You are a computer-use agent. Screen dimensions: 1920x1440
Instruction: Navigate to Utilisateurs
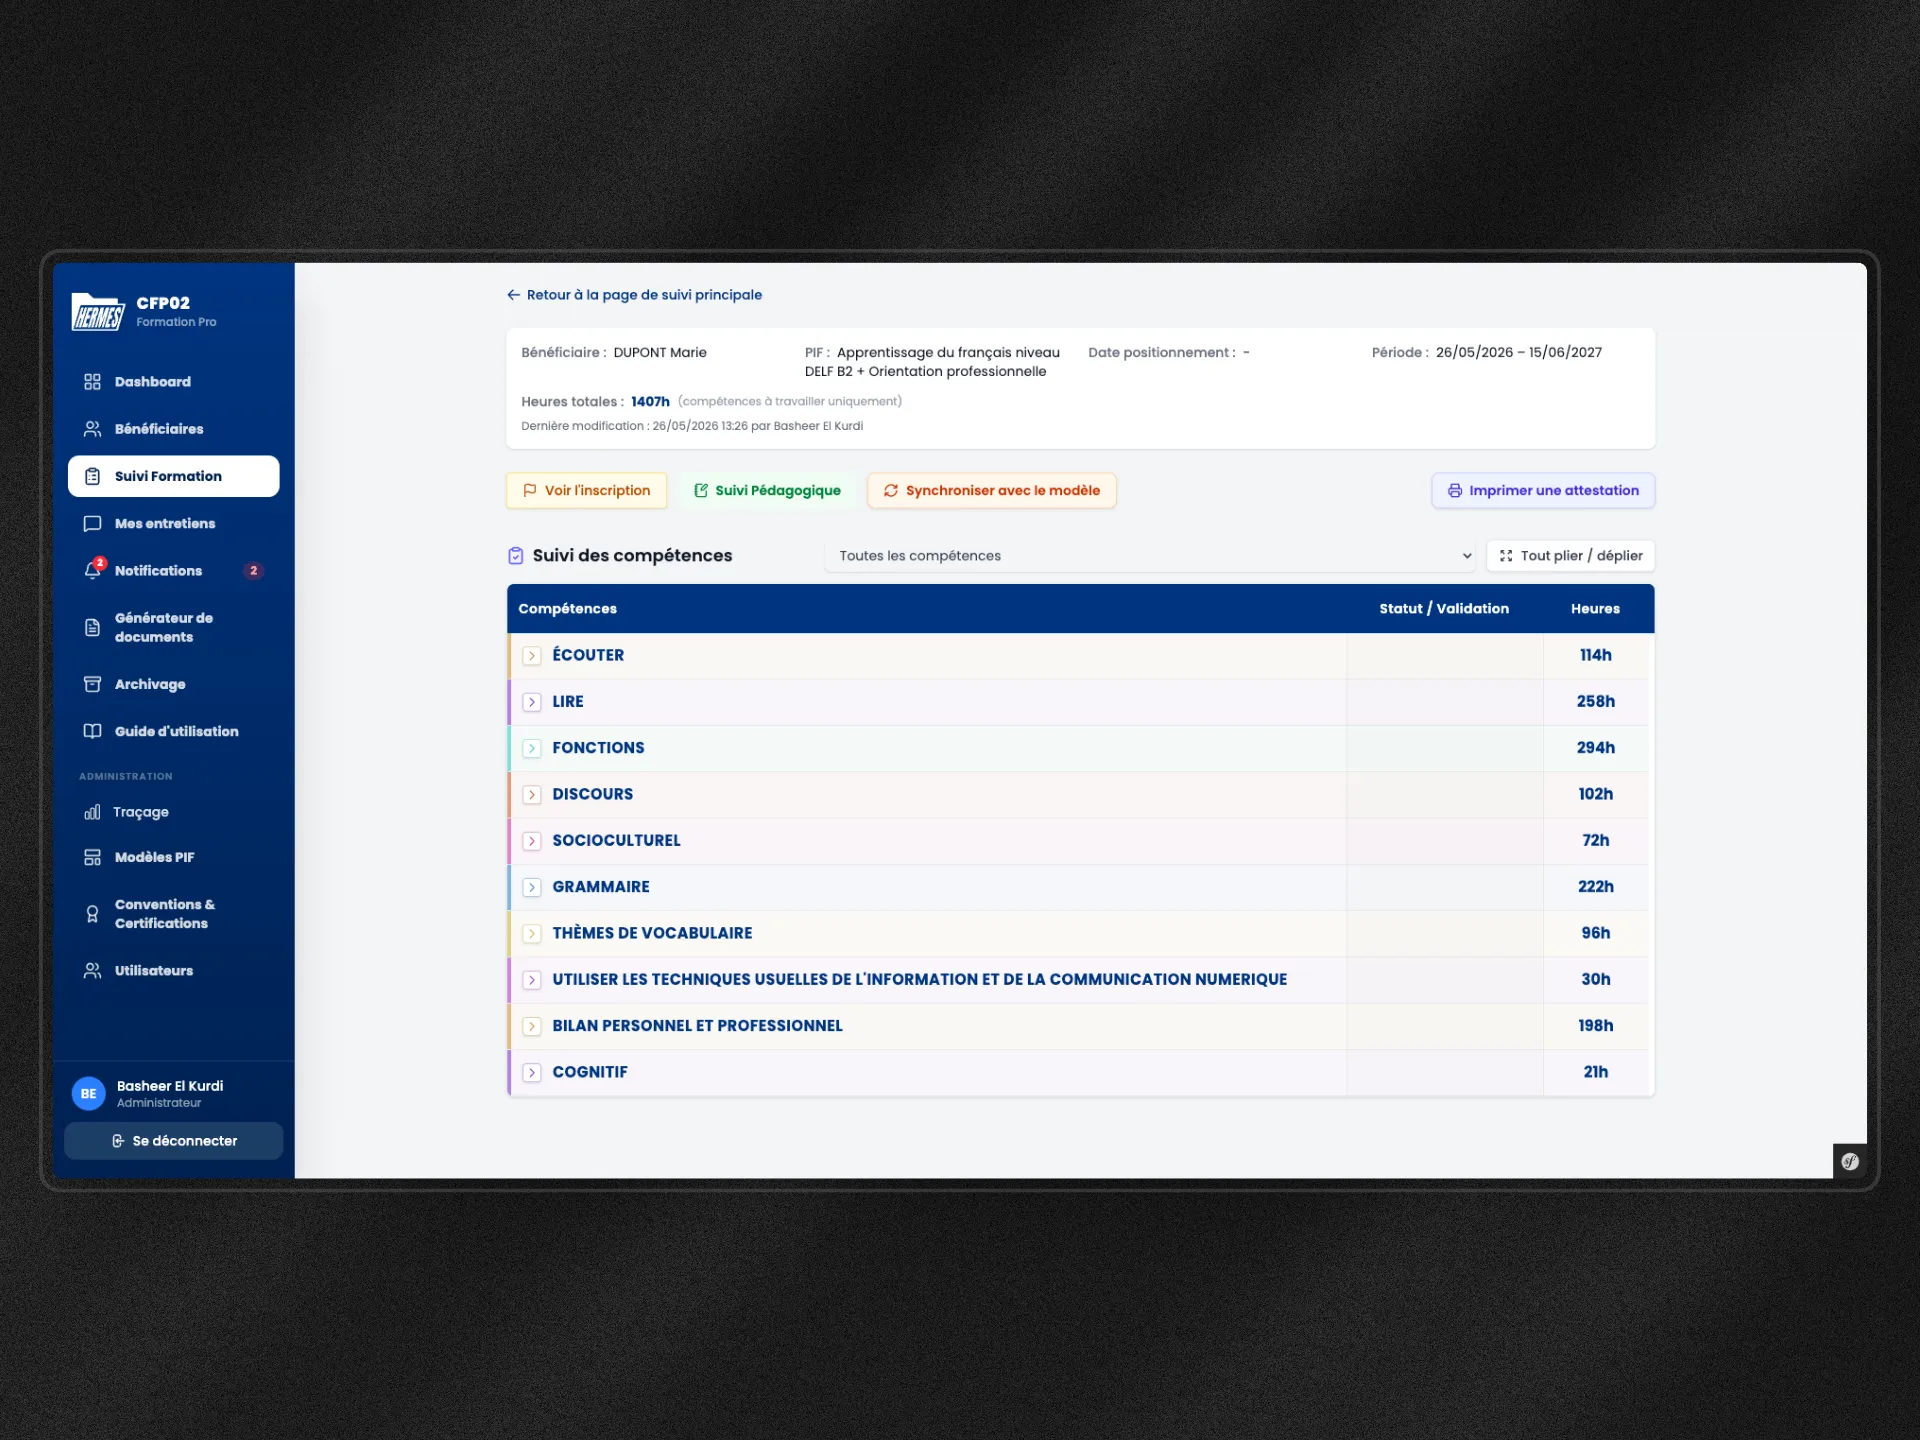(173, 971)
